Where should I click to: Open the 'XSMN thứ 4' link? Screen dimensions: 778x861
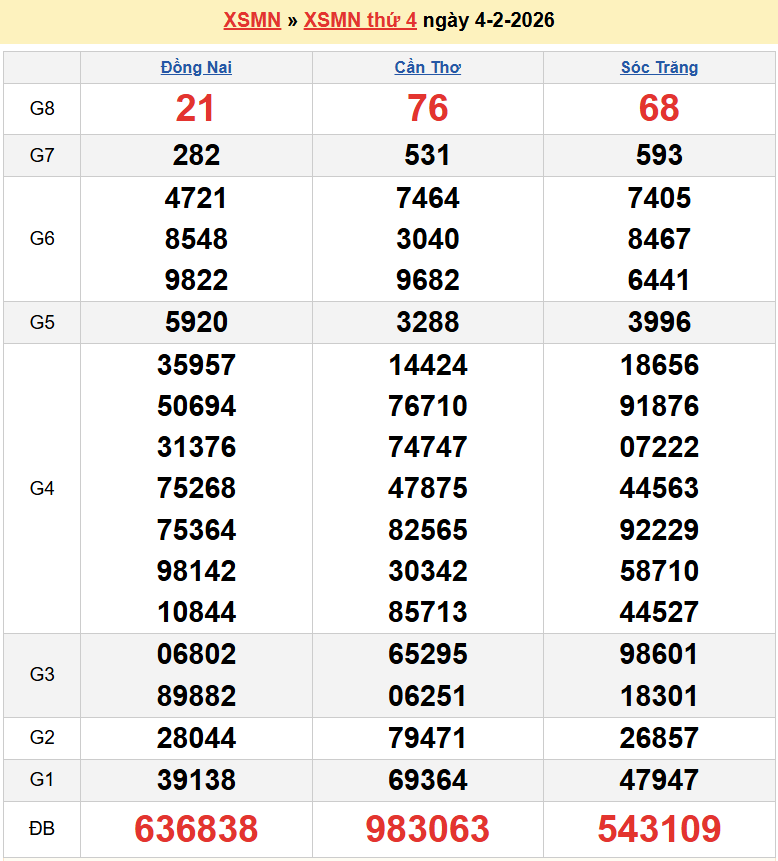point(360,21)
